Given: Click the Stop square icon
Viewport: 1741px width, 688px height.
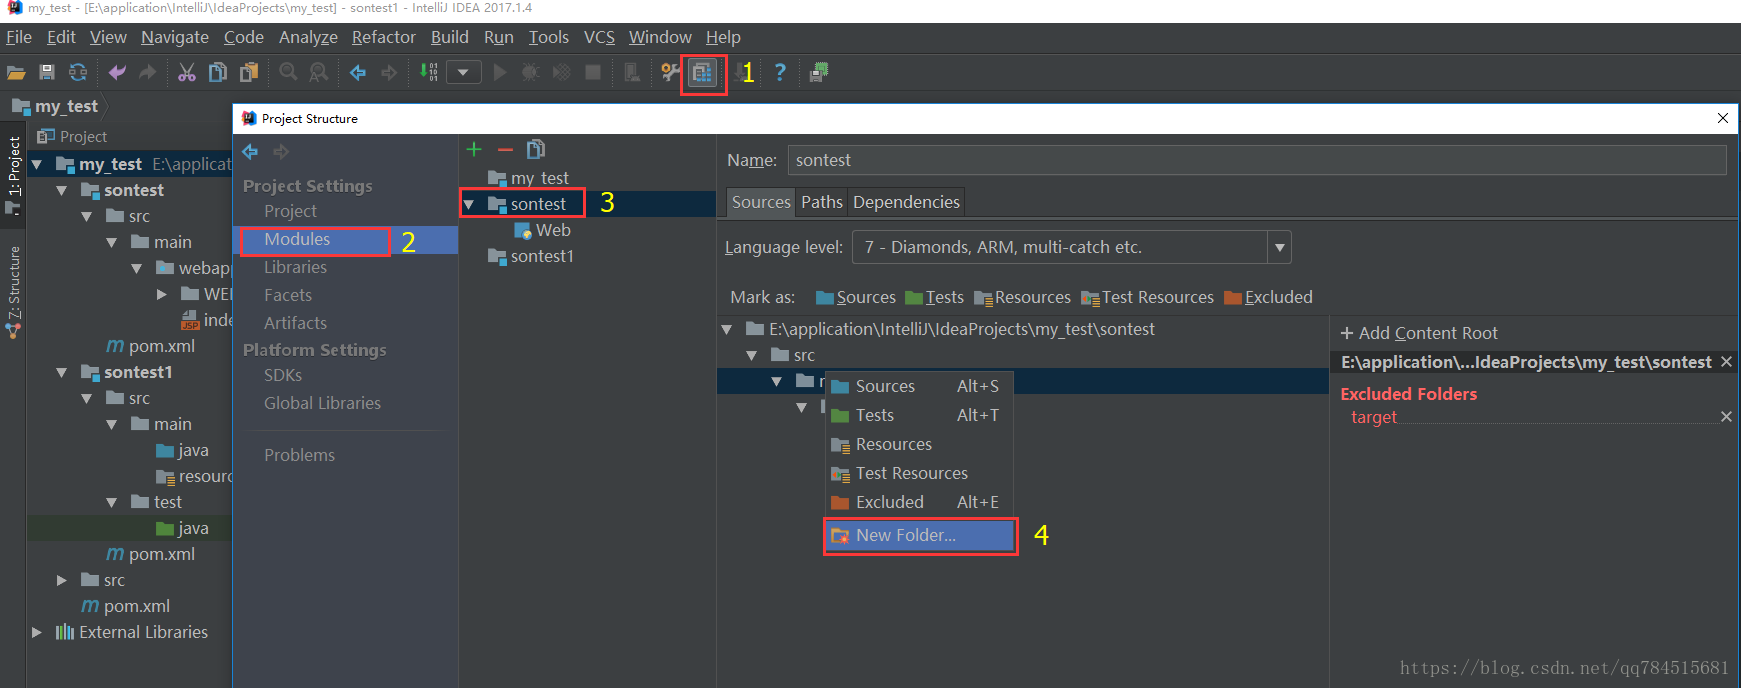Looking at the screenshot, I should 593,72.
